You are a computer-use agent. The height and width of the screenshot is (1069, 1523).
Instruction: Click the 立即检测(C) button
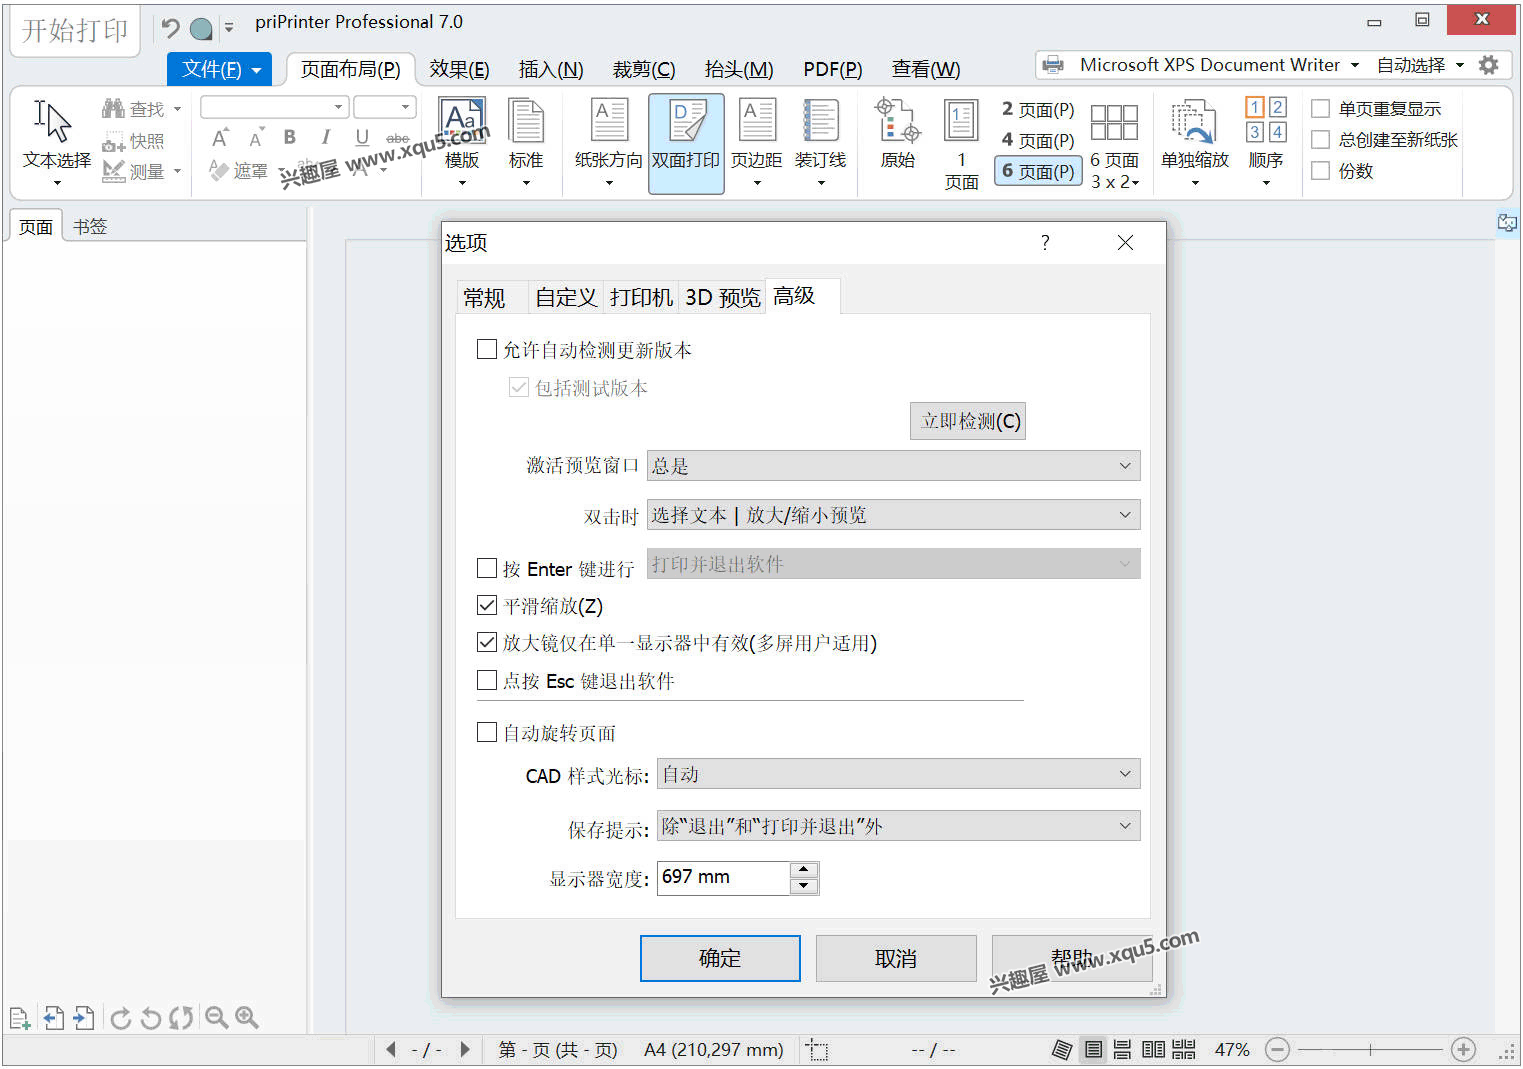pyautogui.click(x=968, y=421)
